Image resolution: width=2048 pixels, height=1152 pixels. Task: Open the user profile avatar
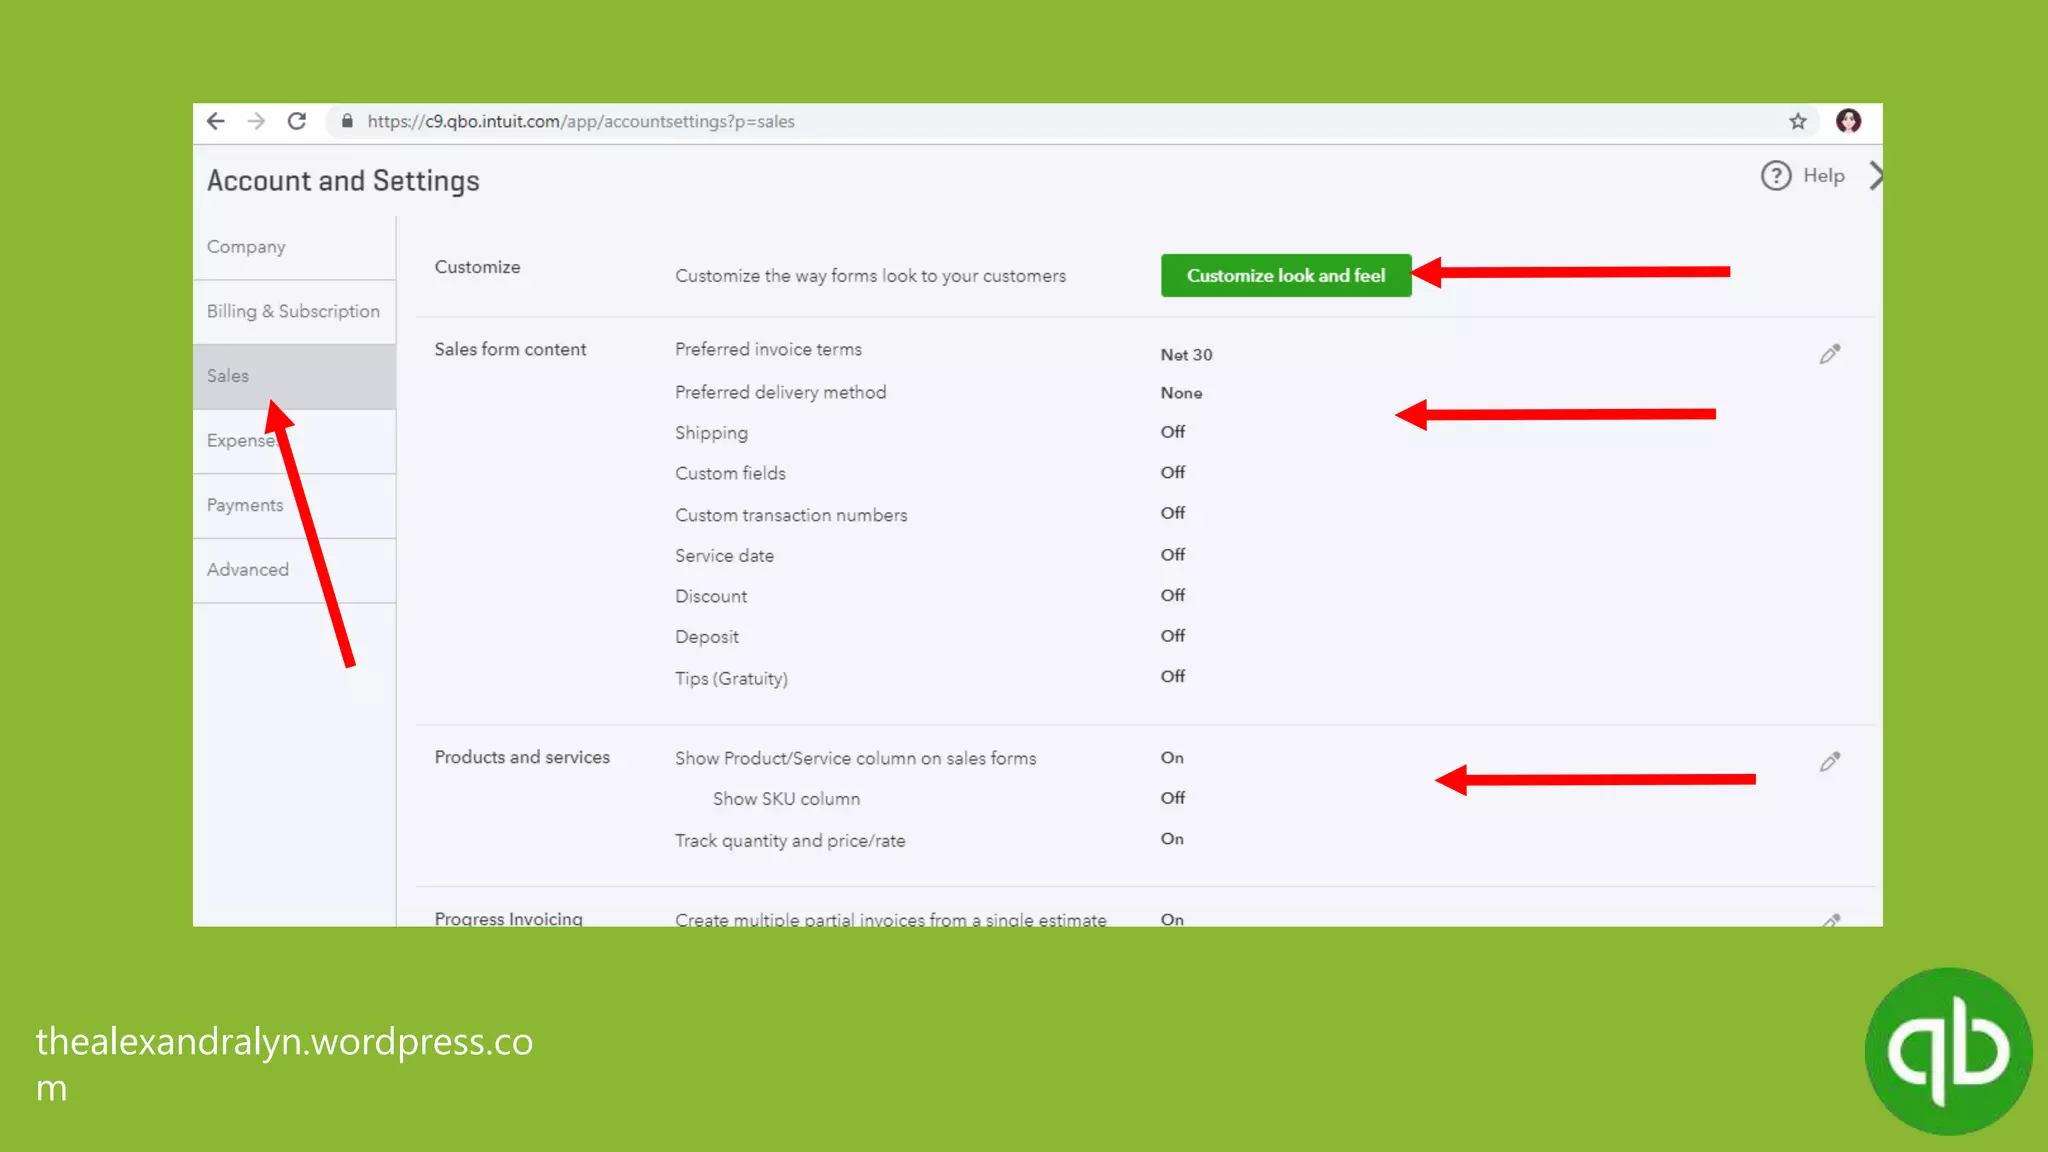pos(1848,121)
